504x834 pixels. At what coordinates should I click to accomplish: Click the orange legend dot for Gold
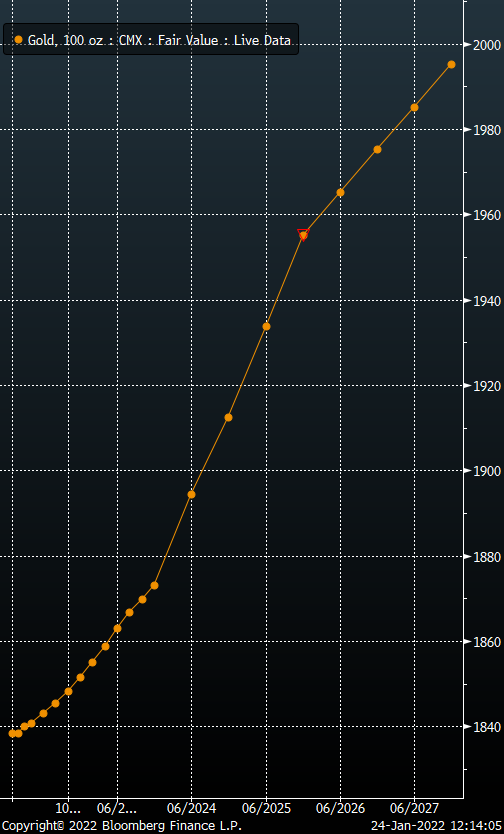[x=19, y=39]
